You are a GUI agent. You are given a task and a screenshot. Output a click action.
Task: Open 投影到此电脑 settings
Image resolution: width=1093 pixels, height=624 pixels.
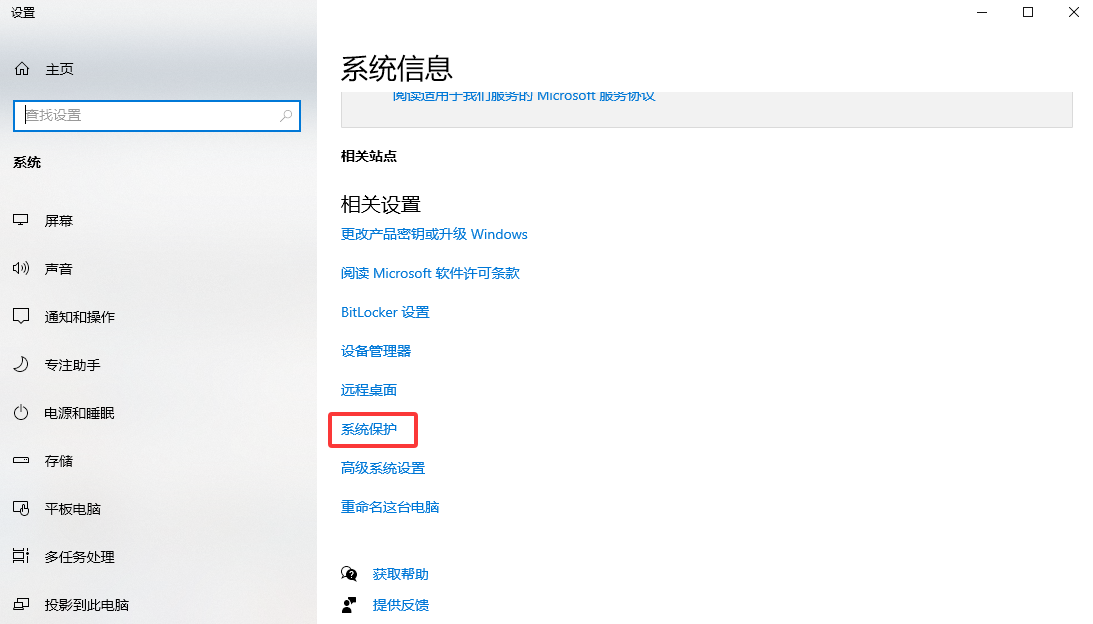(x=86, y=604)
